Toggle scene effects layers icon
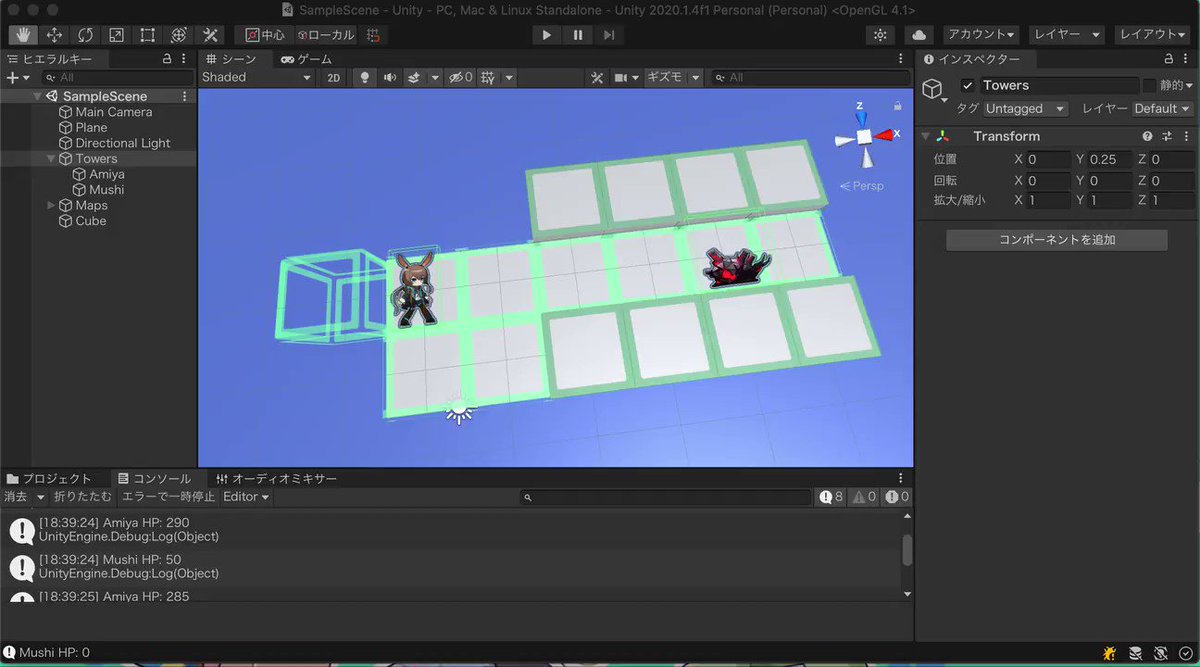Viewport: 1200px width, 667px height. pyautogui.click(x=415, y=77)
